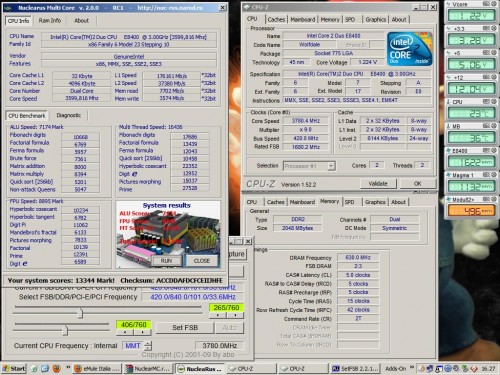Click the Rated FSB 1680.2 MHz value
The height and width of the screenshot is (375, 500).
click(306, 147)
